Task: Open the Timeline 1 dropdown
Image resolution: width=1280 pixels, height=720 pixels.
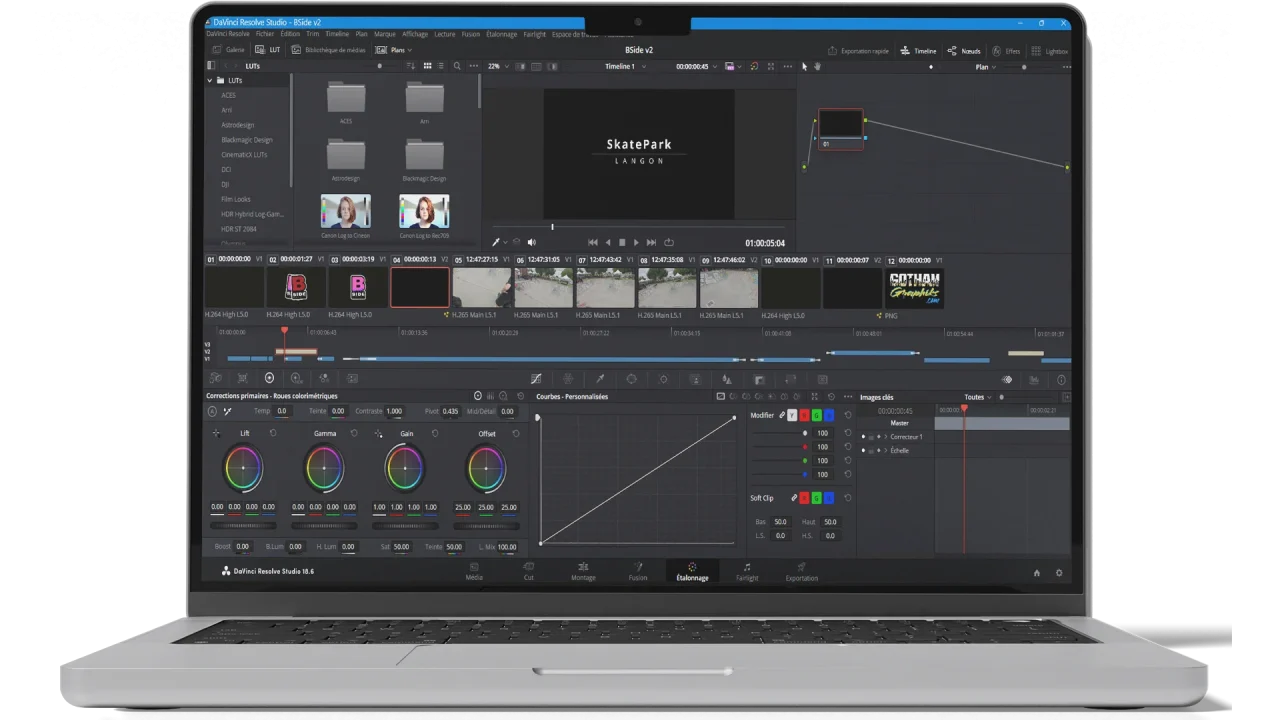Action: (625, 66)
